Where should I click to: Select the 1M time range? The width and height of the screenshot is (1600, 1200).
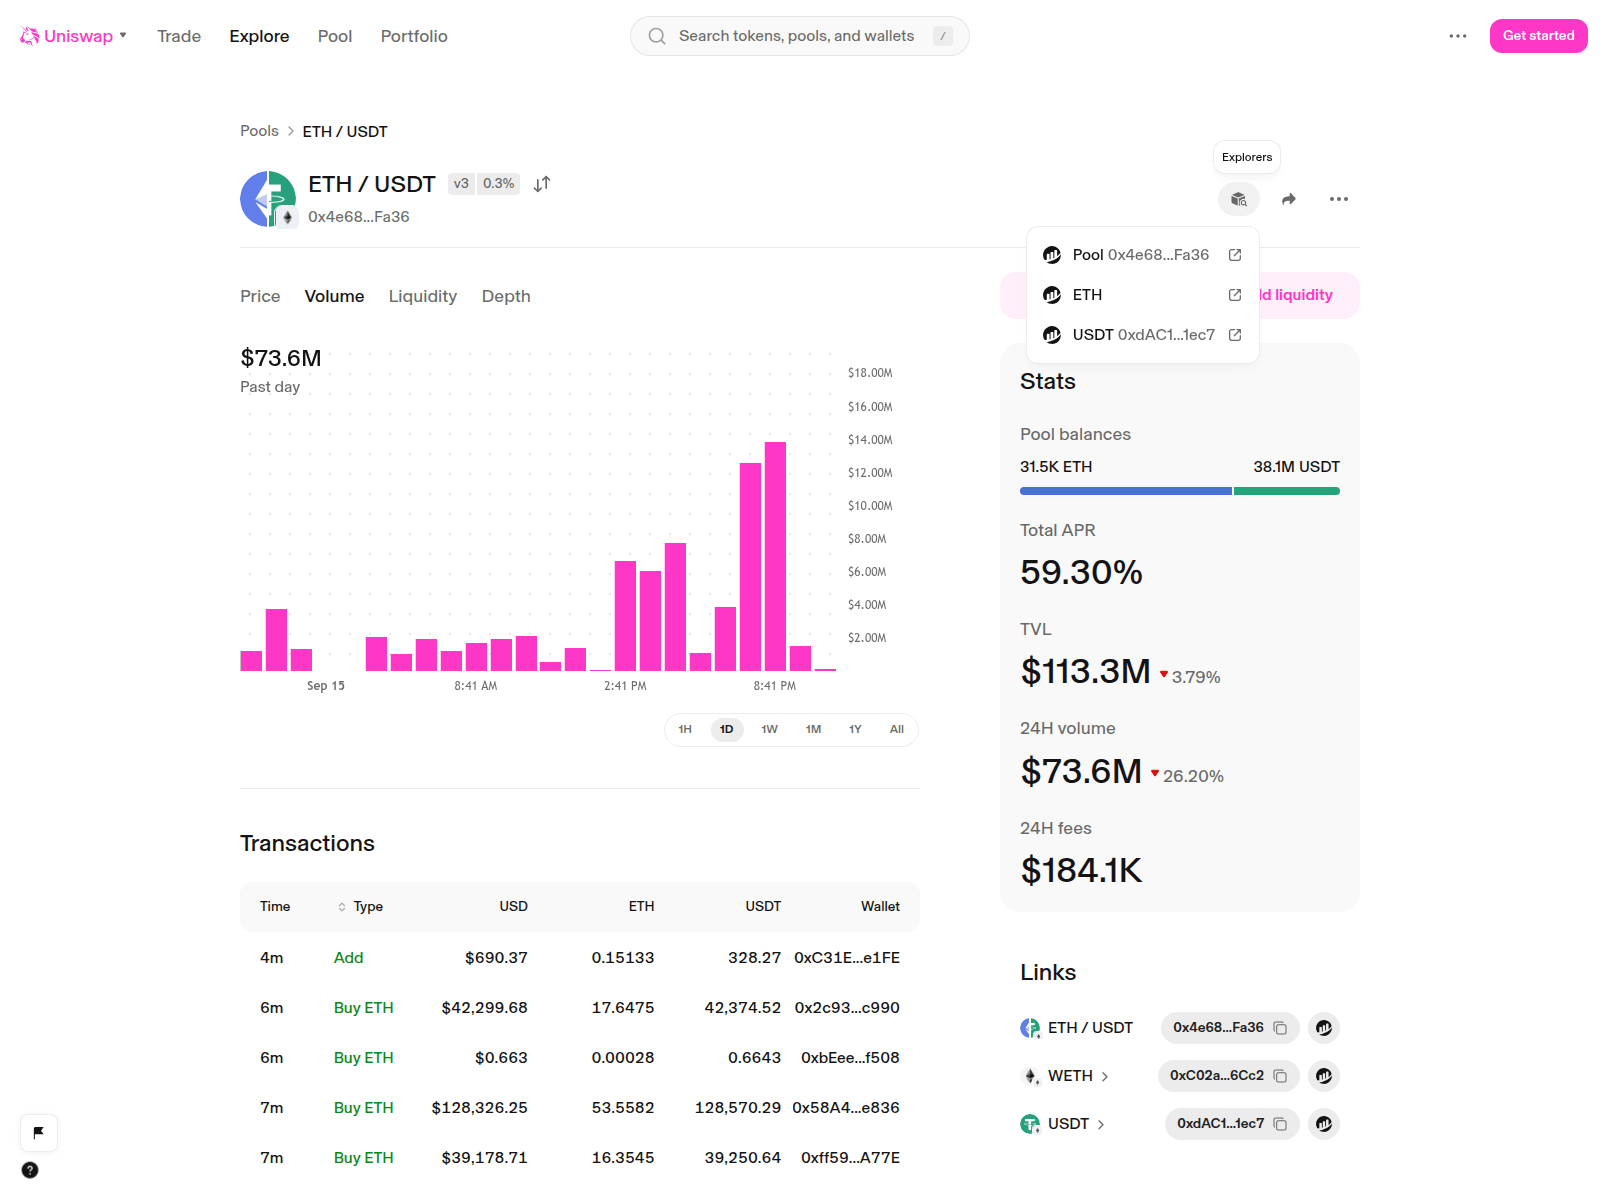pyautogui.click(x=813, y=729)
